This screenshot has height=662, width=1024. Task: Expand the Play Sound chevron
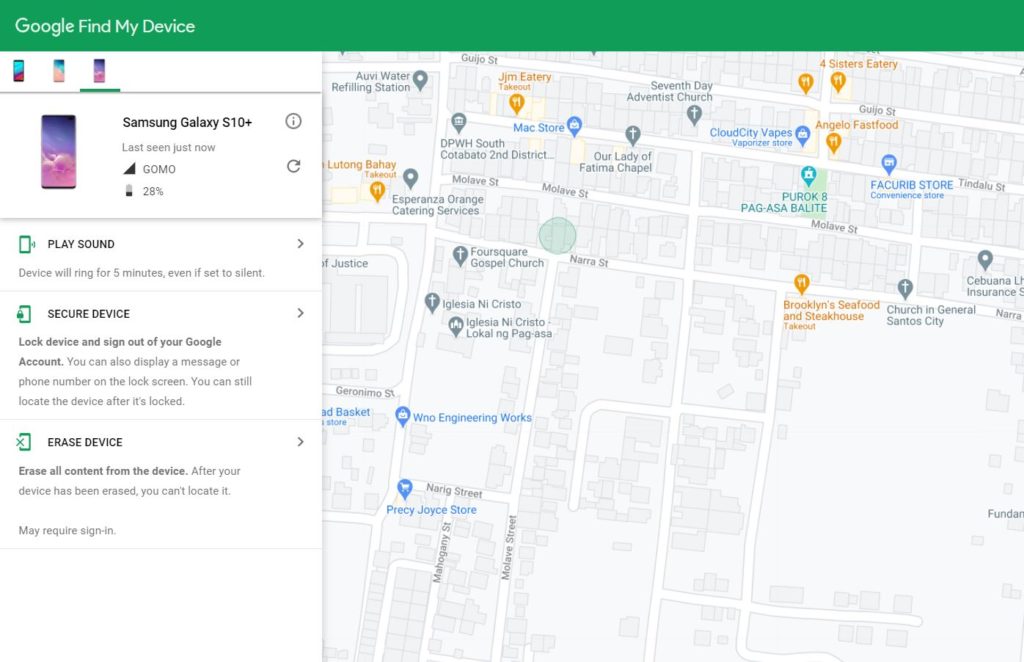coord(300,244)
